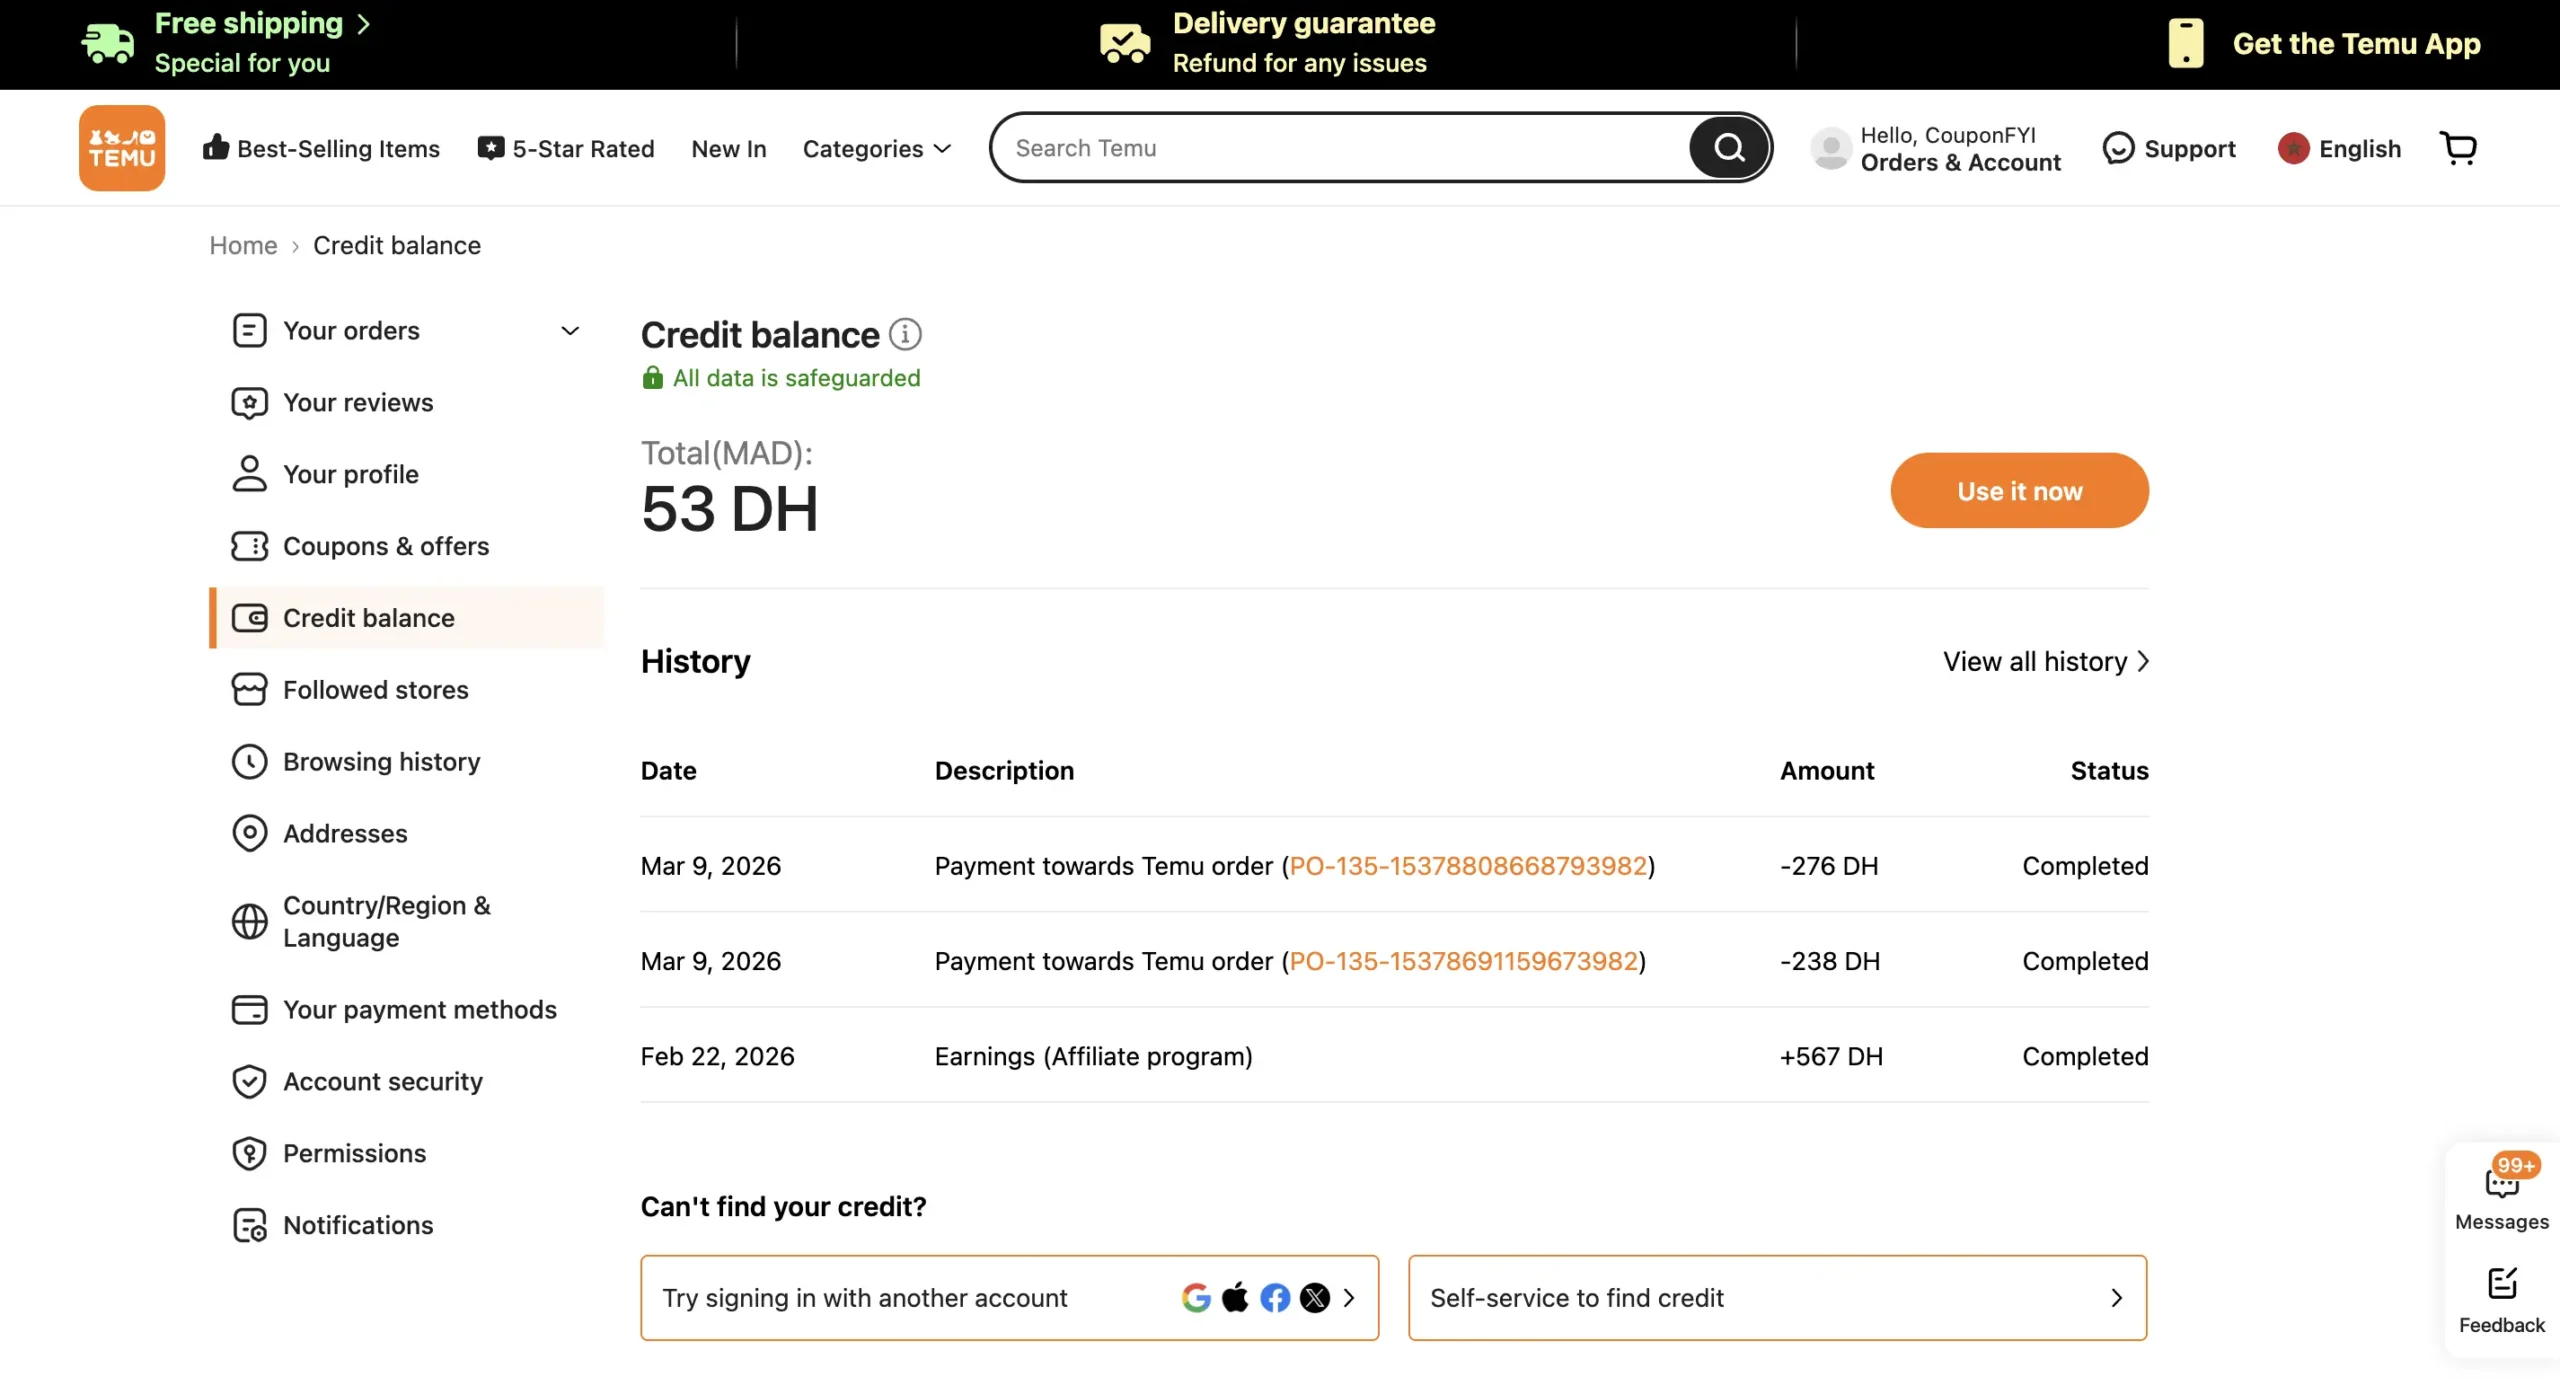Click "All data is safeguarded" text
2560x1394 pixels.
point(796,377)
